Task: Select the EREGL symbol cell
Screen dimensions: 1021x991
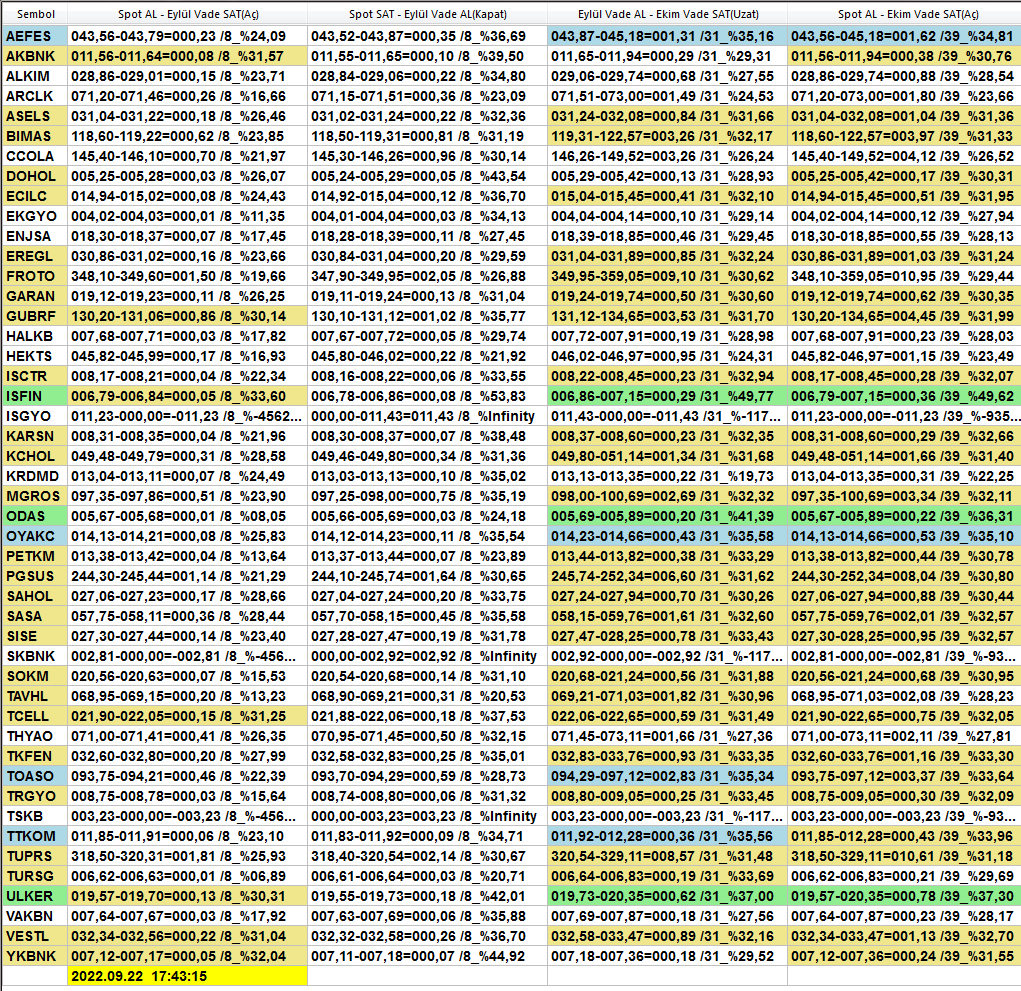Action: pyautogui.click(x=35, y=257)
